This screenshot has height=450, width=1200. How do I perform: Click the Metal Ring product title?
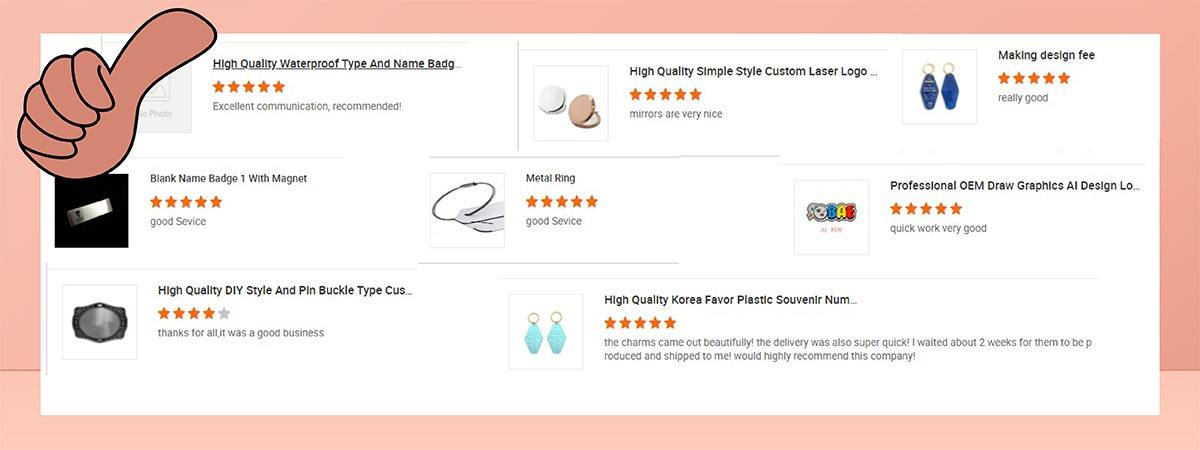tap(550, 179)
